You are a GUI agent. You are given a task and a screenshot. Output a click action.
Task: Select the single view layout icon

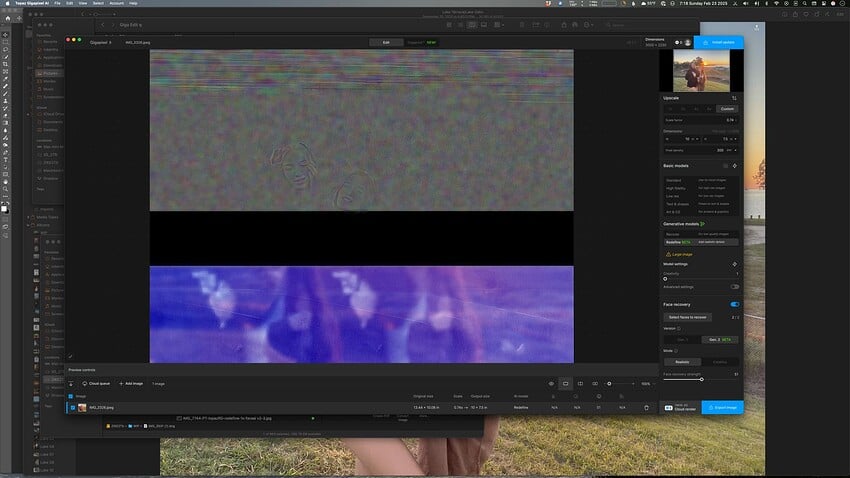(566, 383)
